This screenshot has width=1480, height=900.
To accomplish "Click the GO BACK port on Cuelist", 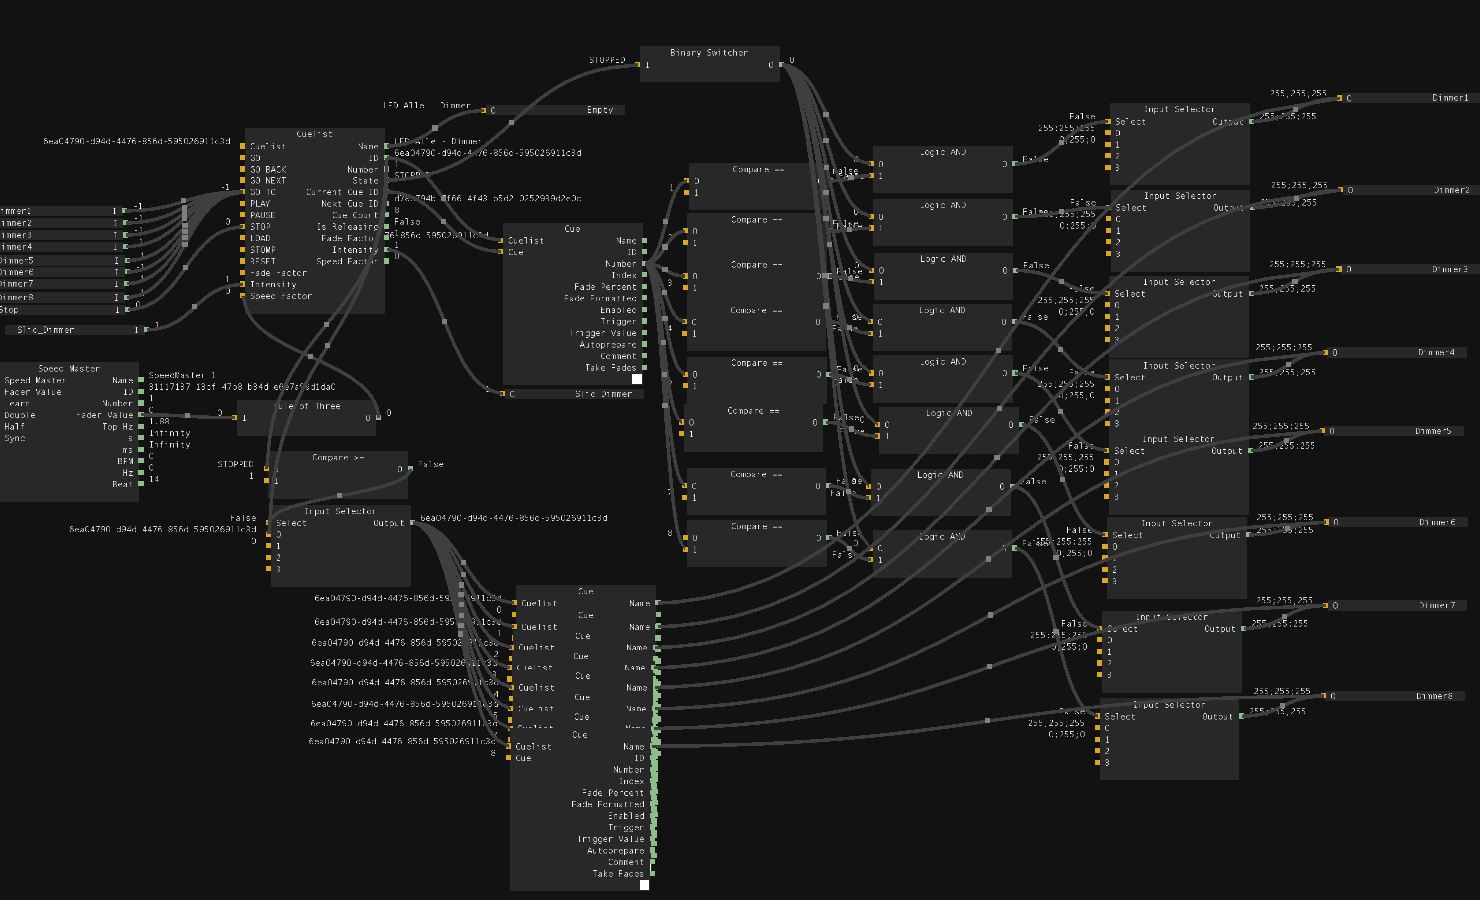I will 243,169.
